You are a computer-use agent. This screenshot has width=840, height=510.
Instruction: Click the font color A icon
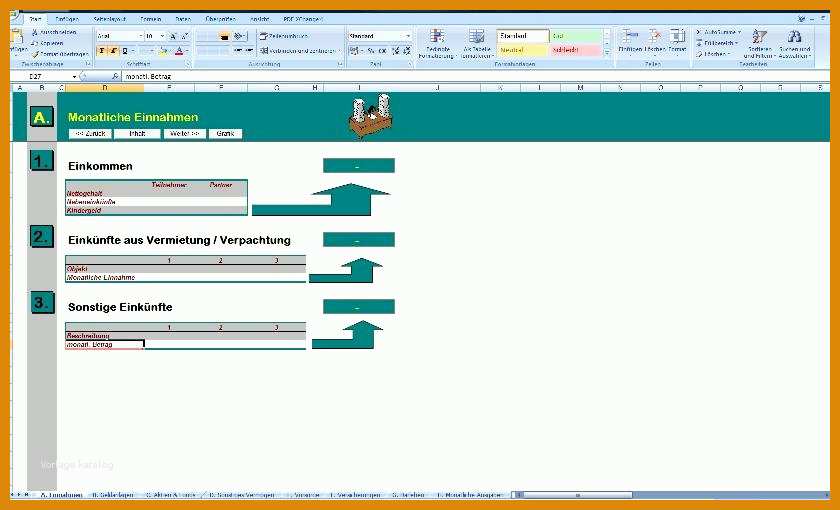tap(179, 51)
